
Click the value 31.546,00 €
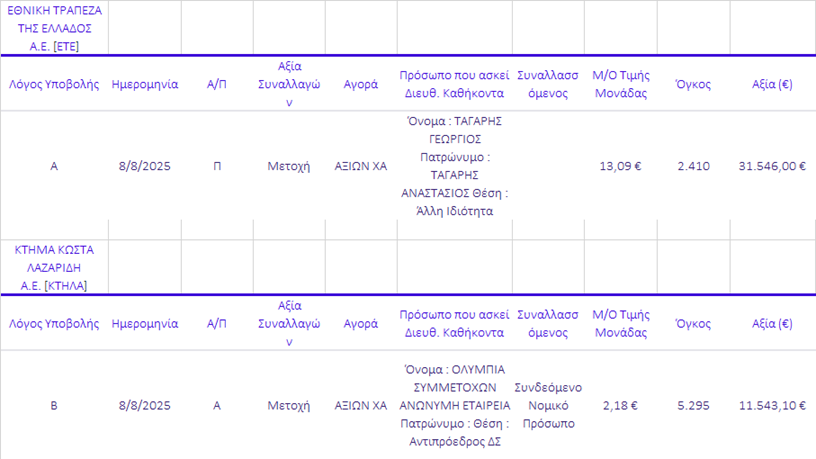point(772,166)
